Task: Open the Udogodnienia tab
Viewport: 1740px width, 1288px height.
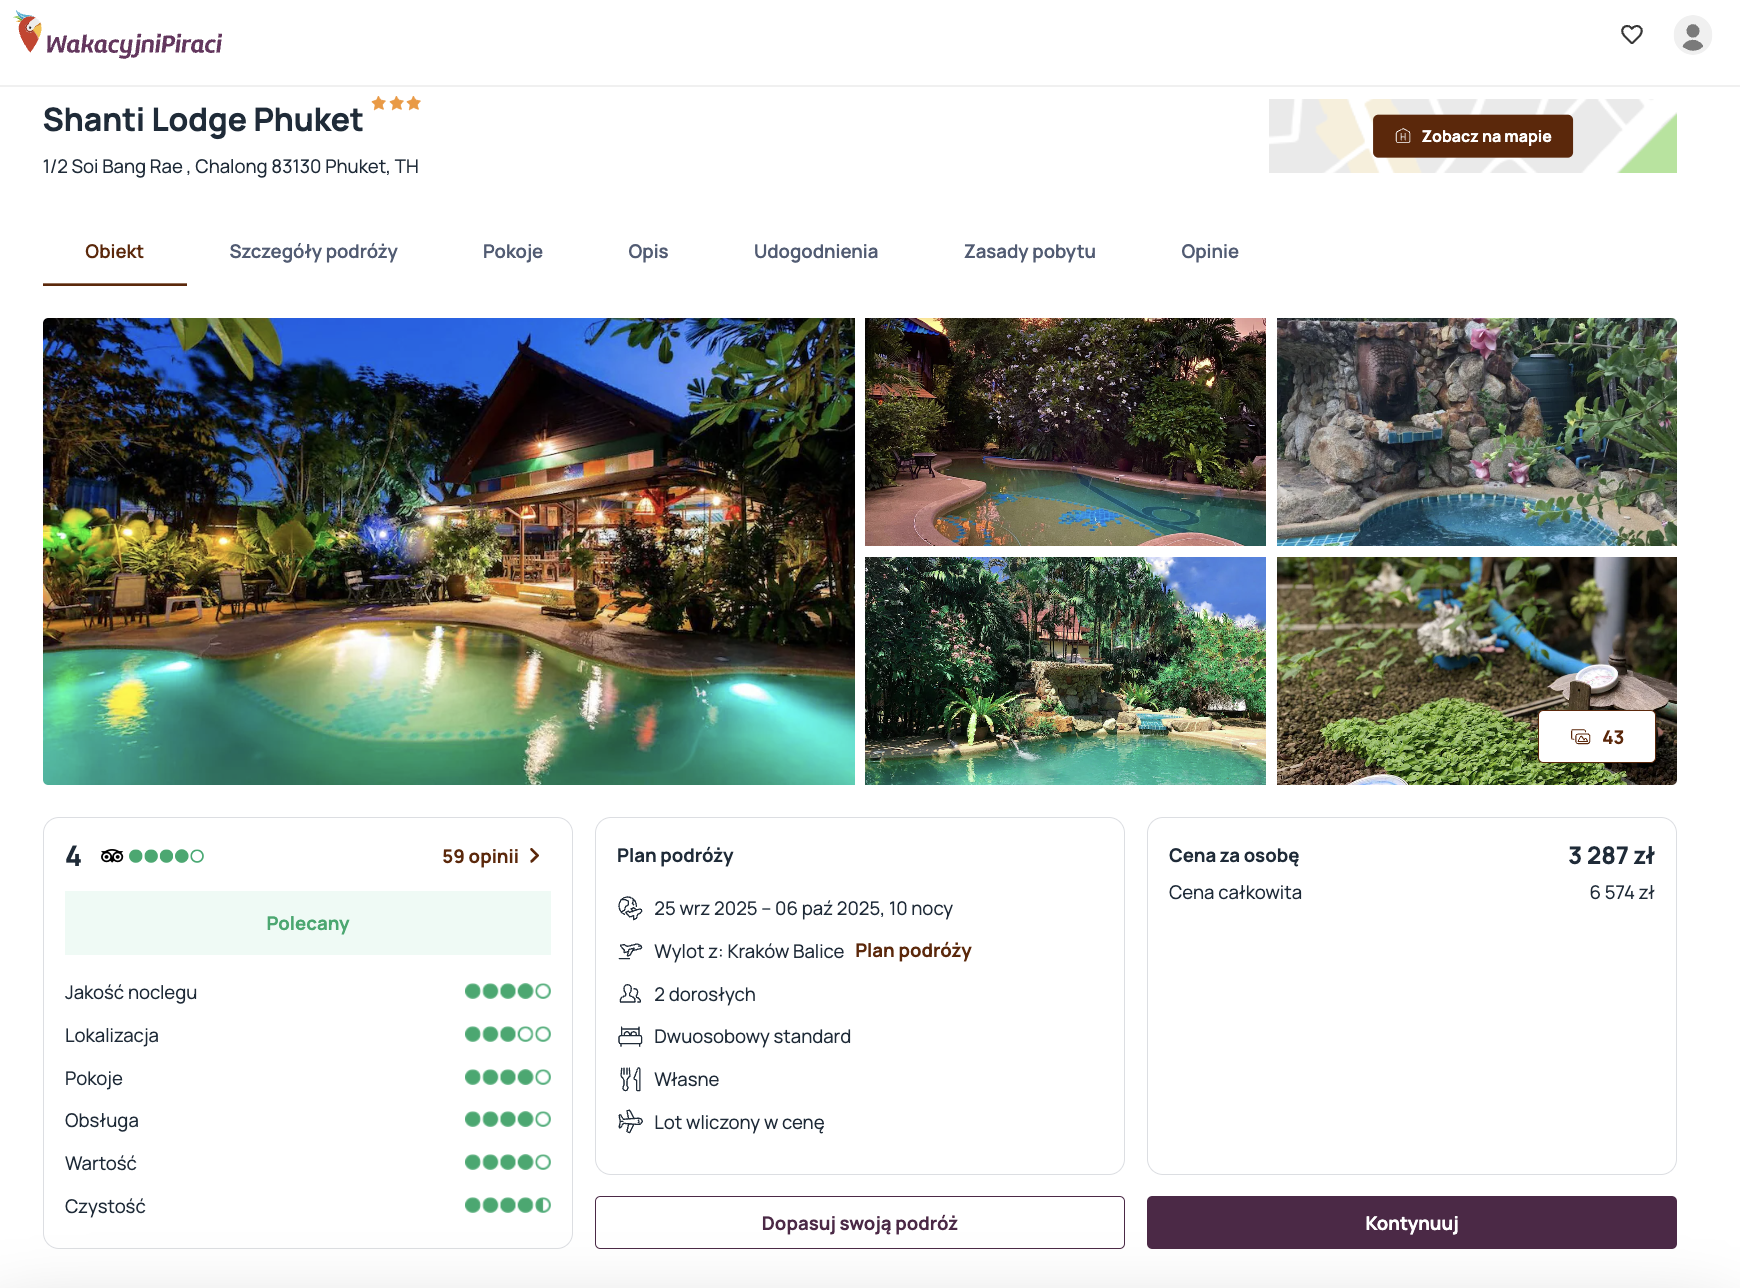Action: 815,252
